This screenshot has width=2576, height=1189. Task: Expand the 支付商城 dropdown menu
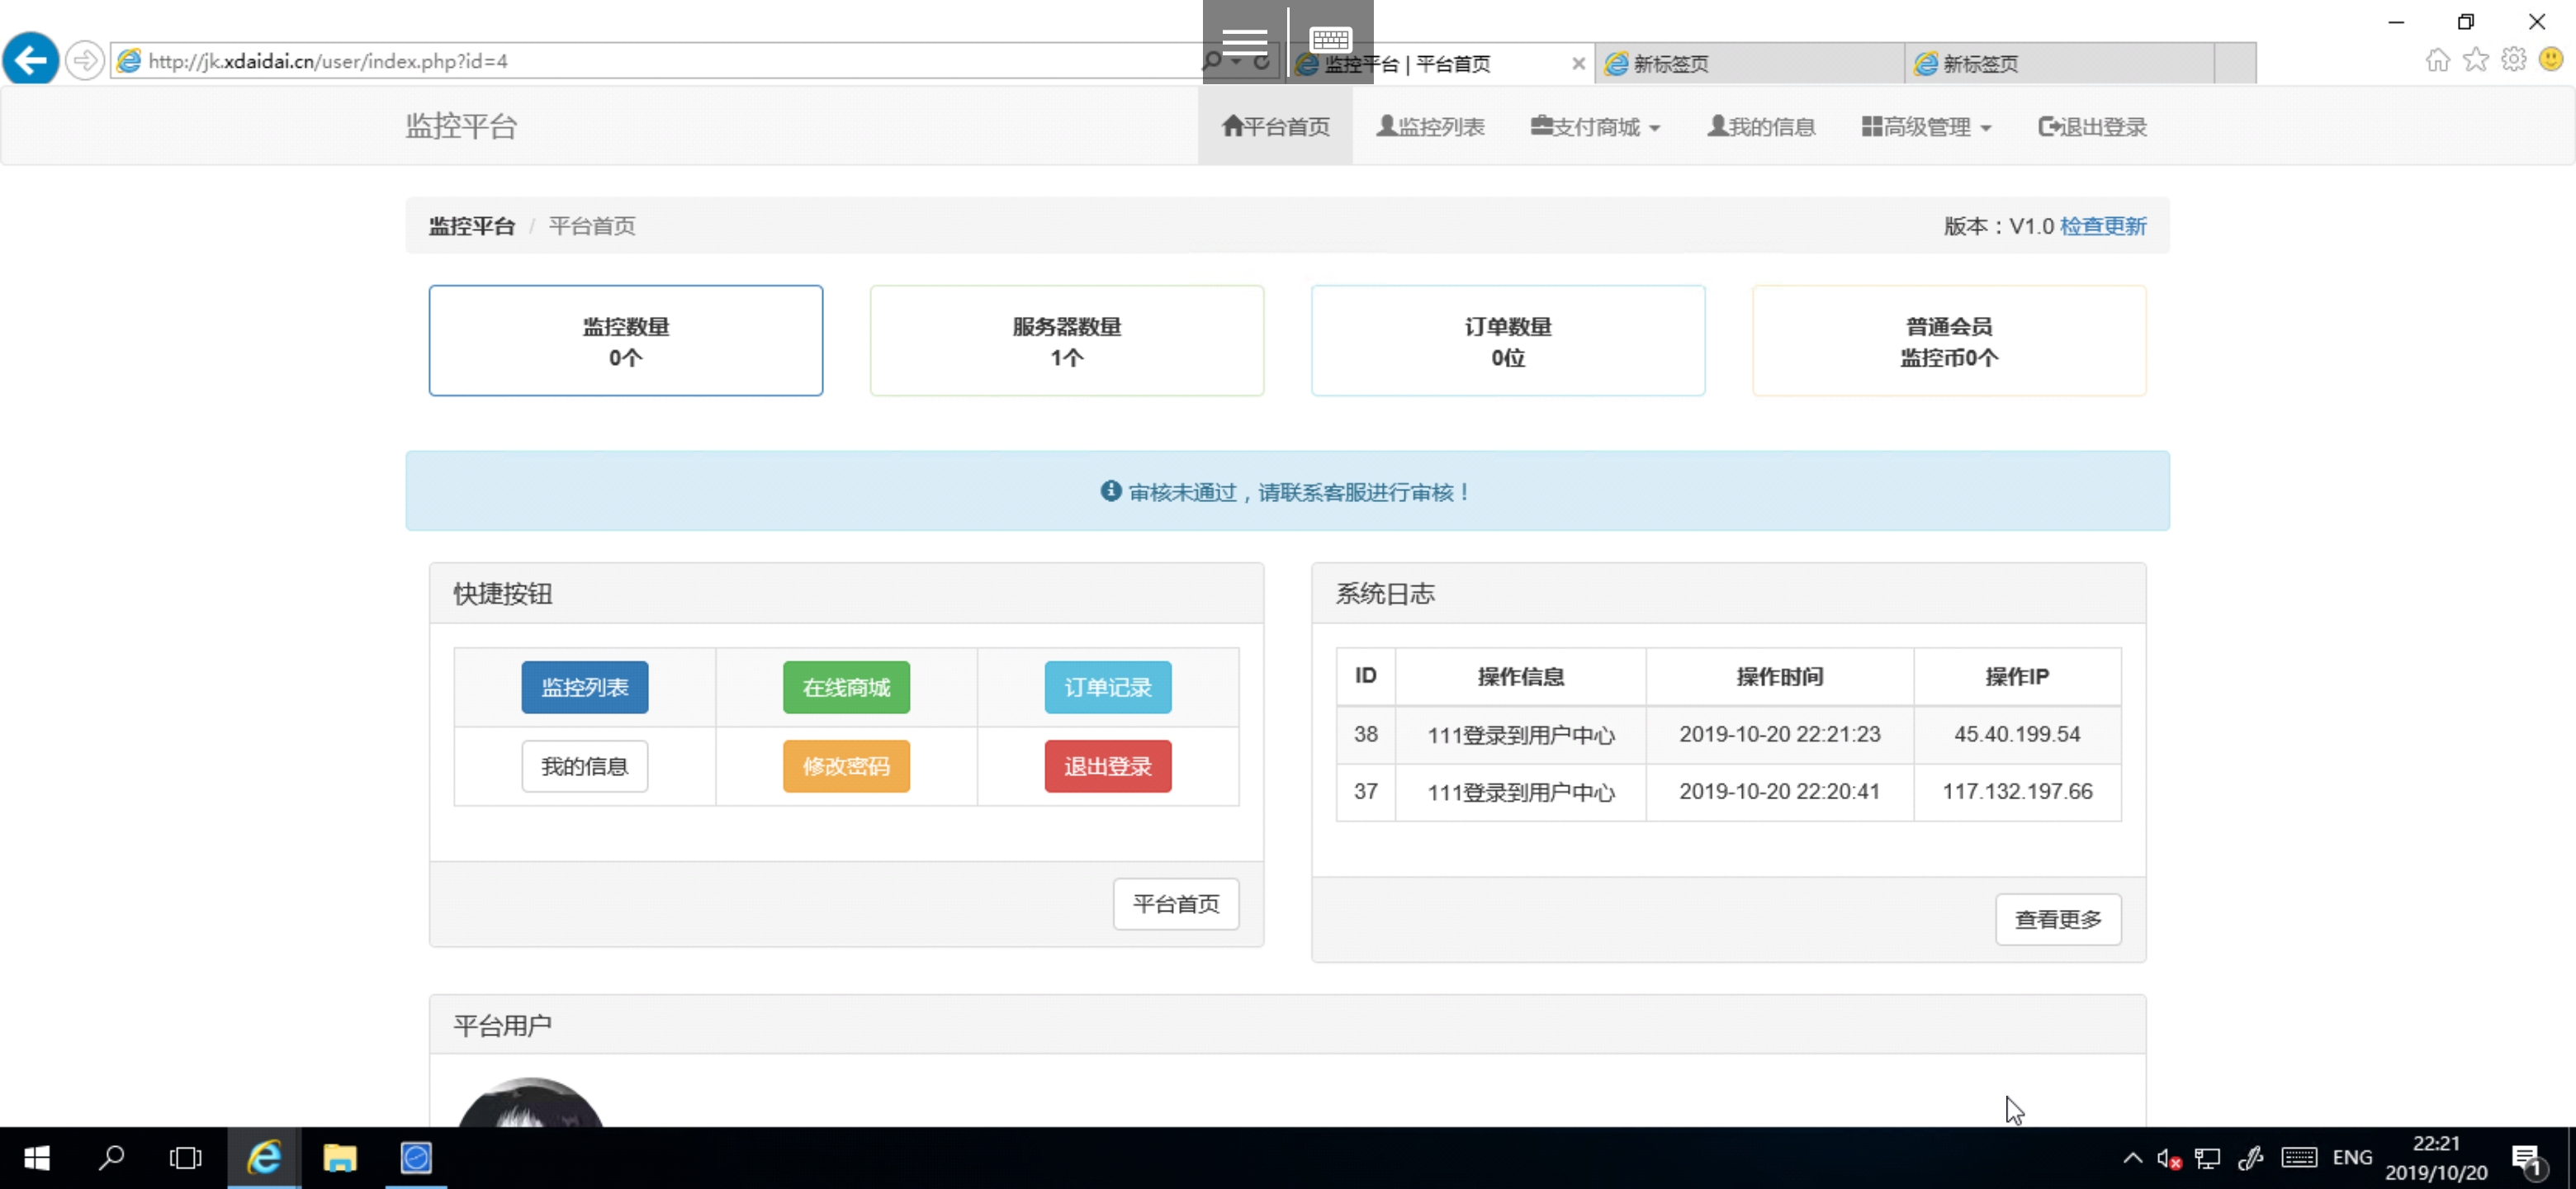(x=1595, y=127)
